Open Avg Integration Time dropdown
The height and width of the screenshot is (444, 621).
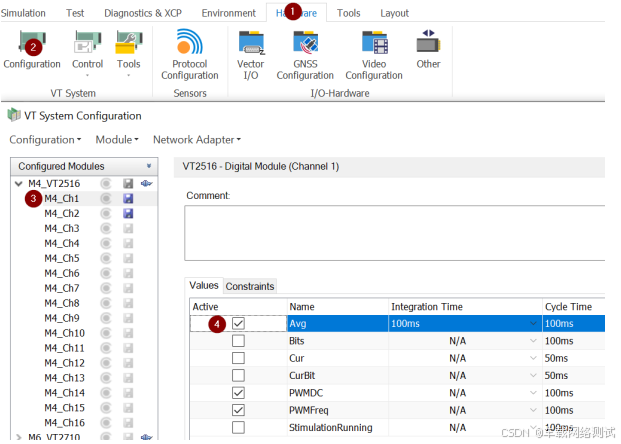coord(533,324)
